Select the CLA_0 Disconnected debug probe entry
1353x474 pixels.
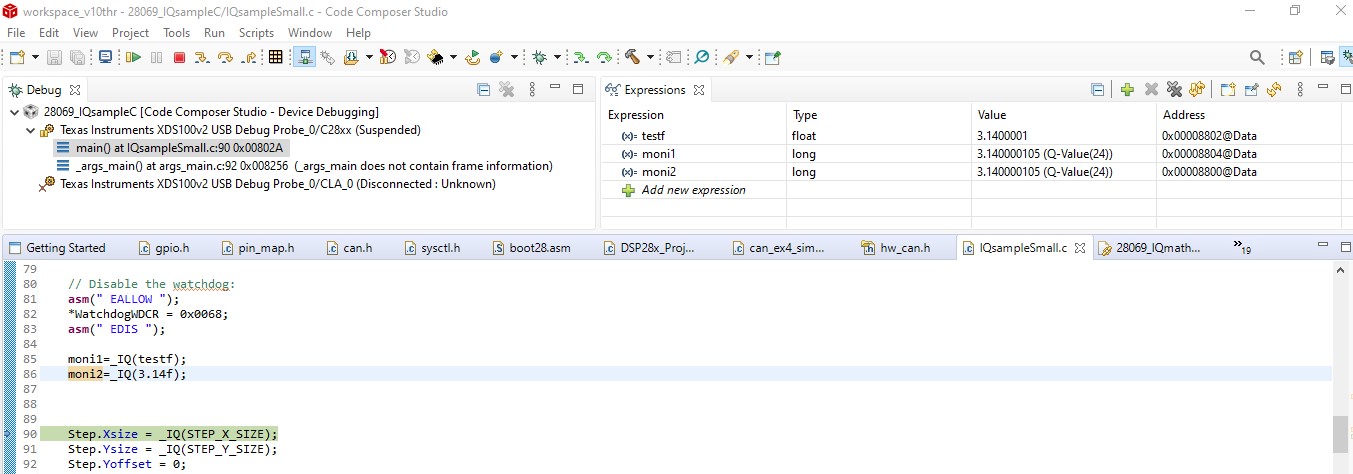click(x=268, y=184)
